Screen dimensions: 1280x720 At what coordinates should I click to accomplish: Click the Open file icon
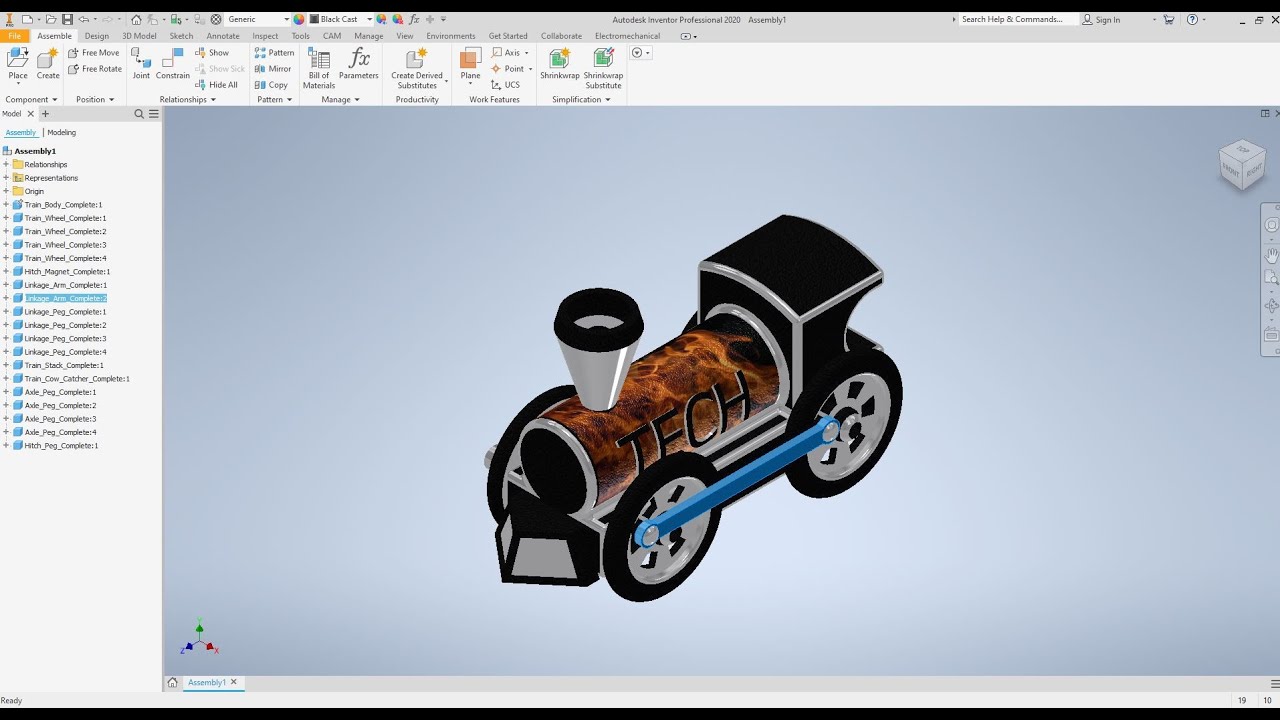point(51,19)
